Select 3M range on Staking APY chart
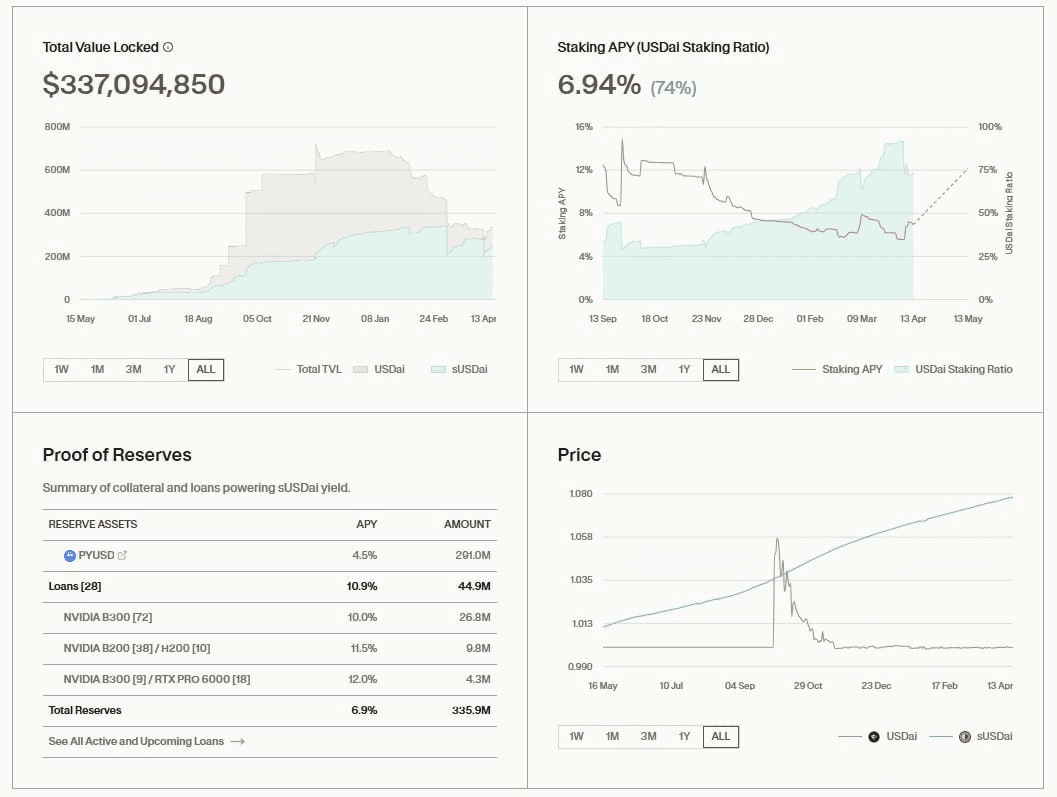This screenshot has height=797, width=1057. coord(648,369)
